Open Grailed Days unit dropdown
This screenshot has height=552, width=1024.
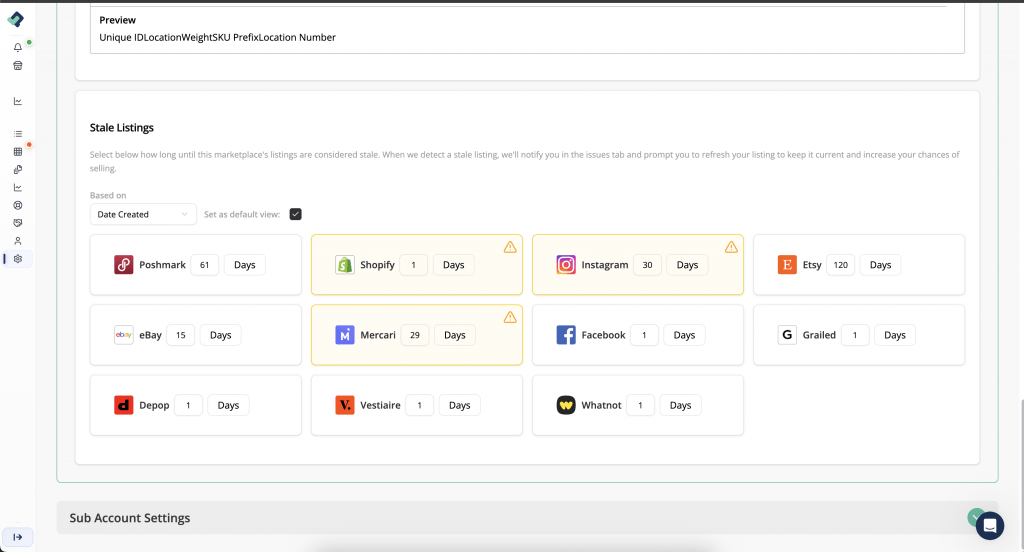pyautogui.click(x=895, y=334)
